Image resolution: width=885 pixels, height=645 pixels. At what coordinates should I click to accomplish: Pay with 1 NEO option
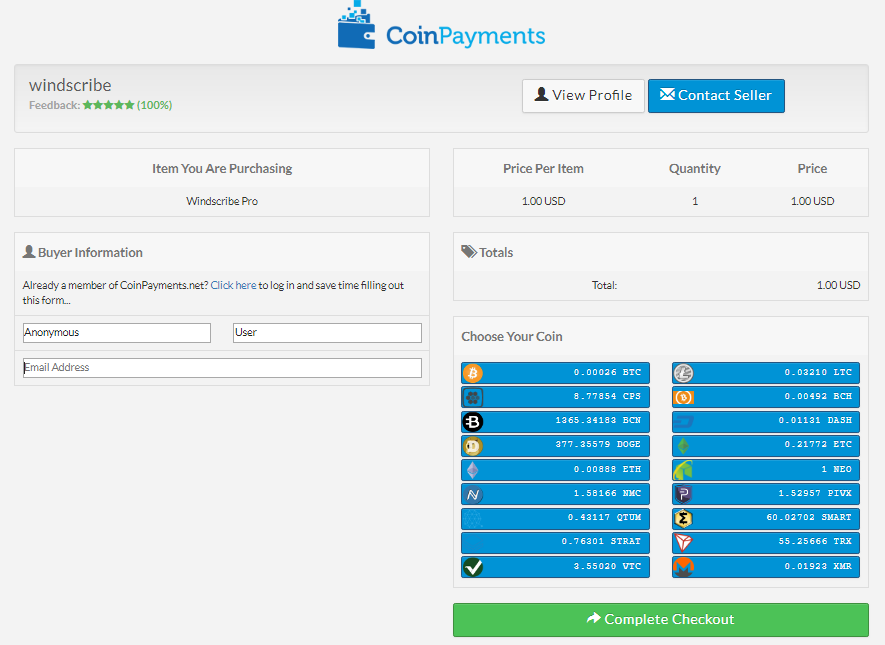(766, 470)
